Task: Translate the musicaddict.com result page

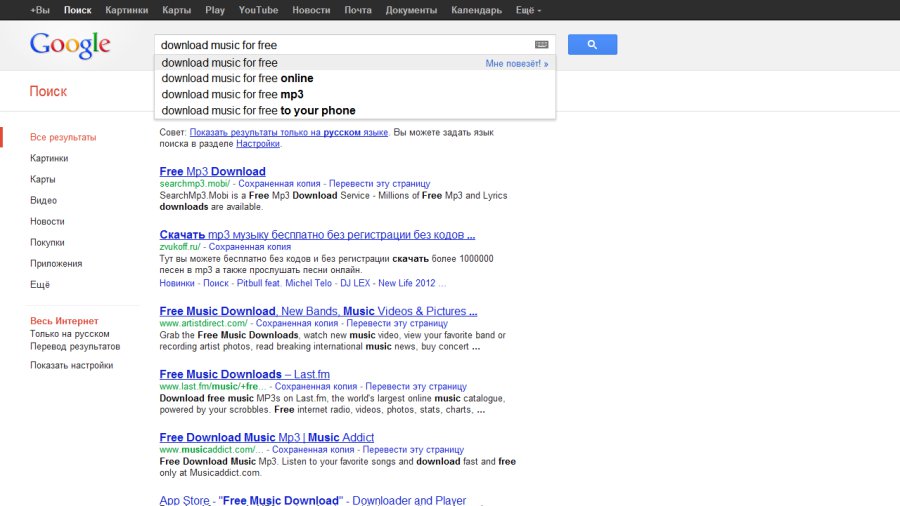Action: pos(413,450)
